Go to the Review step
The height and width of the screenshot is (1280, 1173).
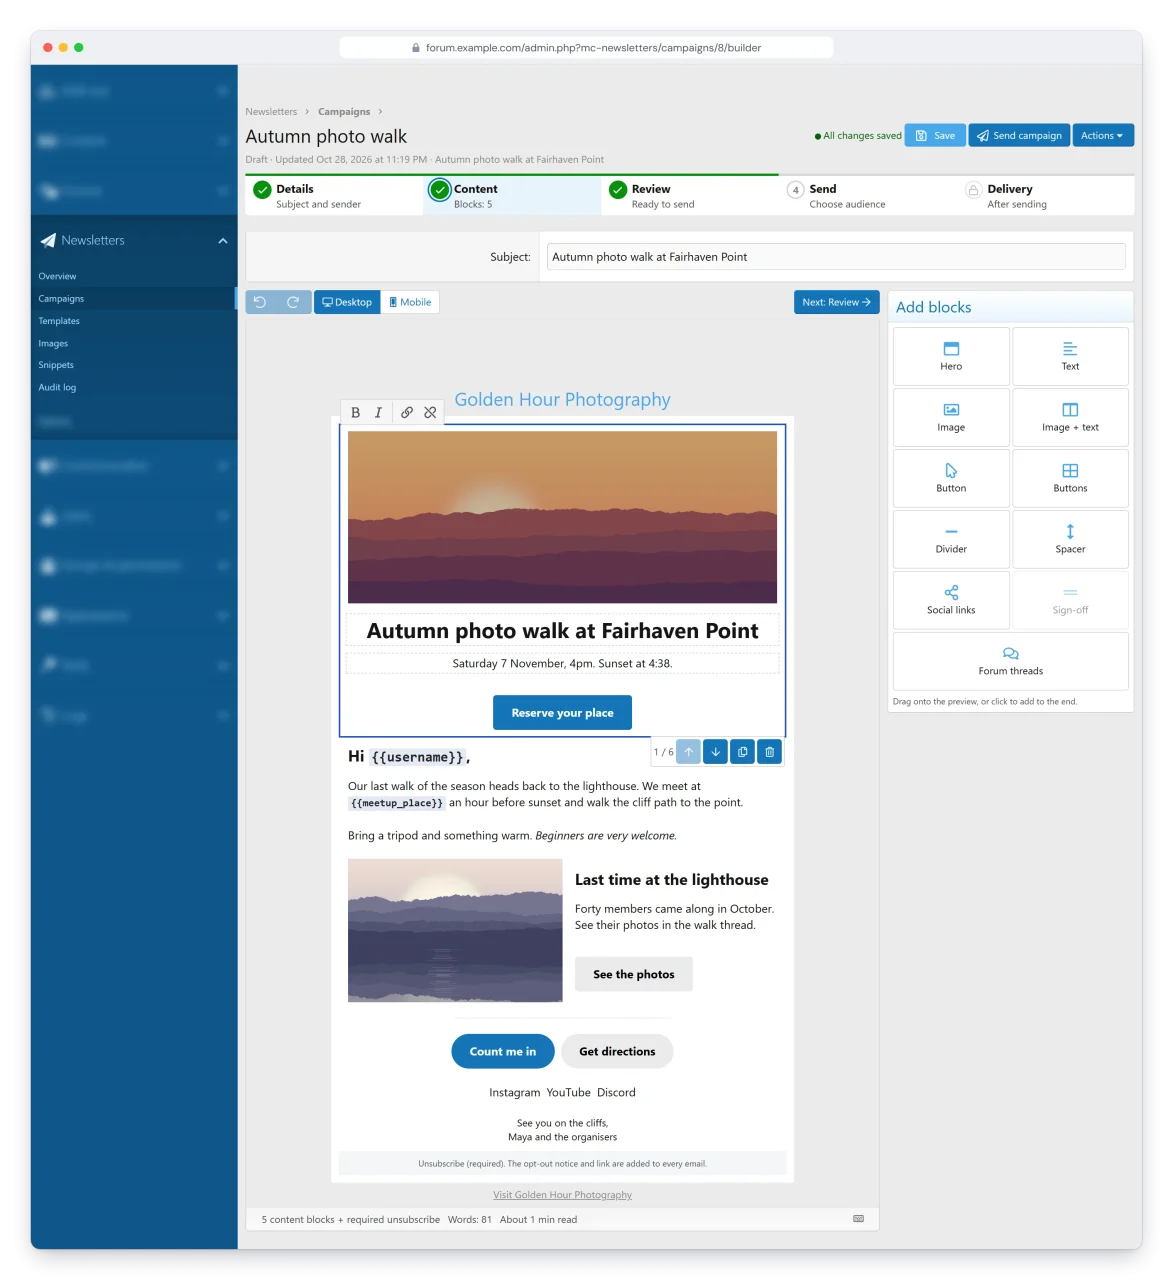[690, 195]
